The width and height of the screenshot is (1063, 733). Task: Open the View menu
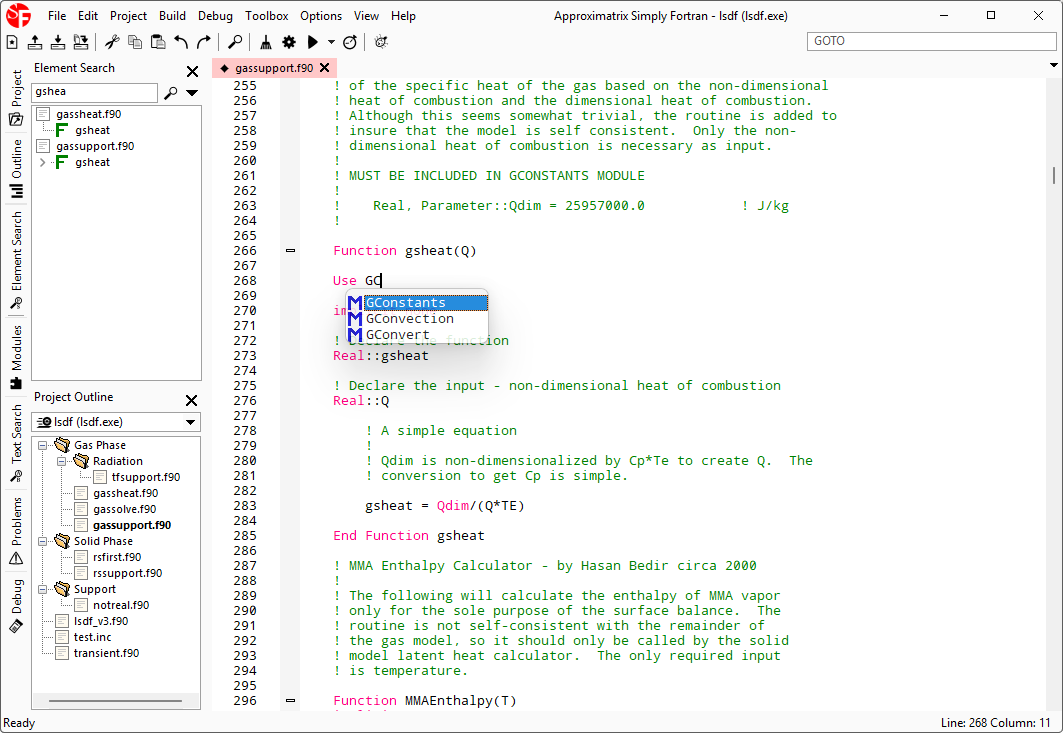click(366, 16)
